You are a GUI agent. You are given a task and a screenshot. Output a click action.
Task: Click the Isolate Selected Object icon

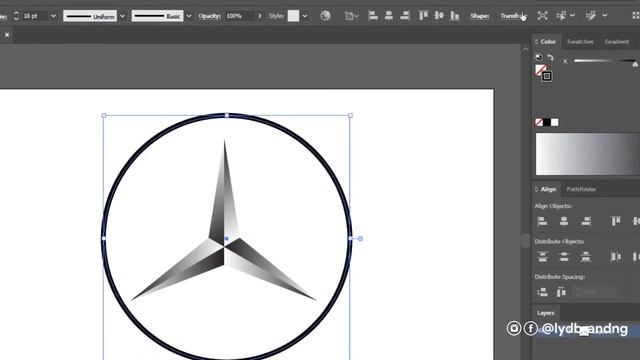pyautogui.click(x=542, y=16)
